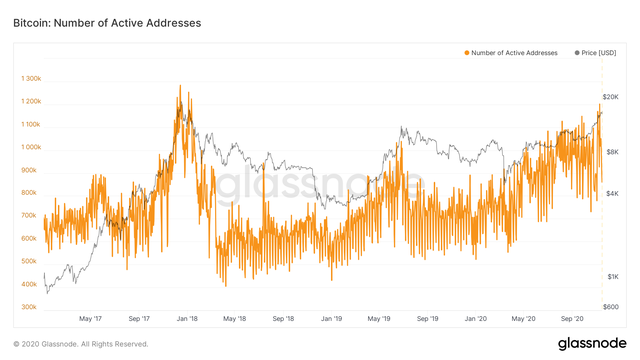The width and height of the screenshot is (640, 360).
Task: Click the 300k y-axis label
Action: pyautogui.click(x=29, y=307)
